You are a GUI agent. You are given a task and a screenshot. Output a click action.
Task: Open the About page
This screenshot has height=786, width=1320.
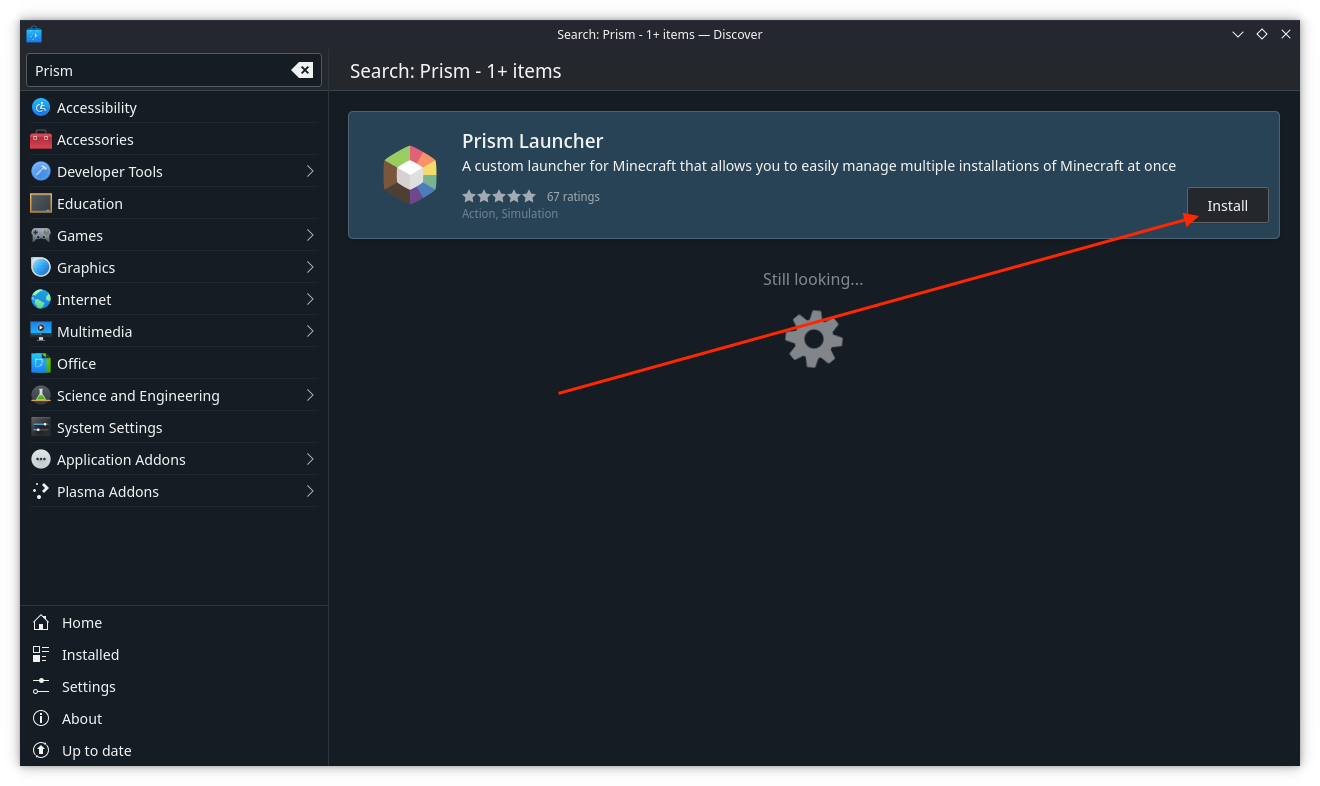81,718
